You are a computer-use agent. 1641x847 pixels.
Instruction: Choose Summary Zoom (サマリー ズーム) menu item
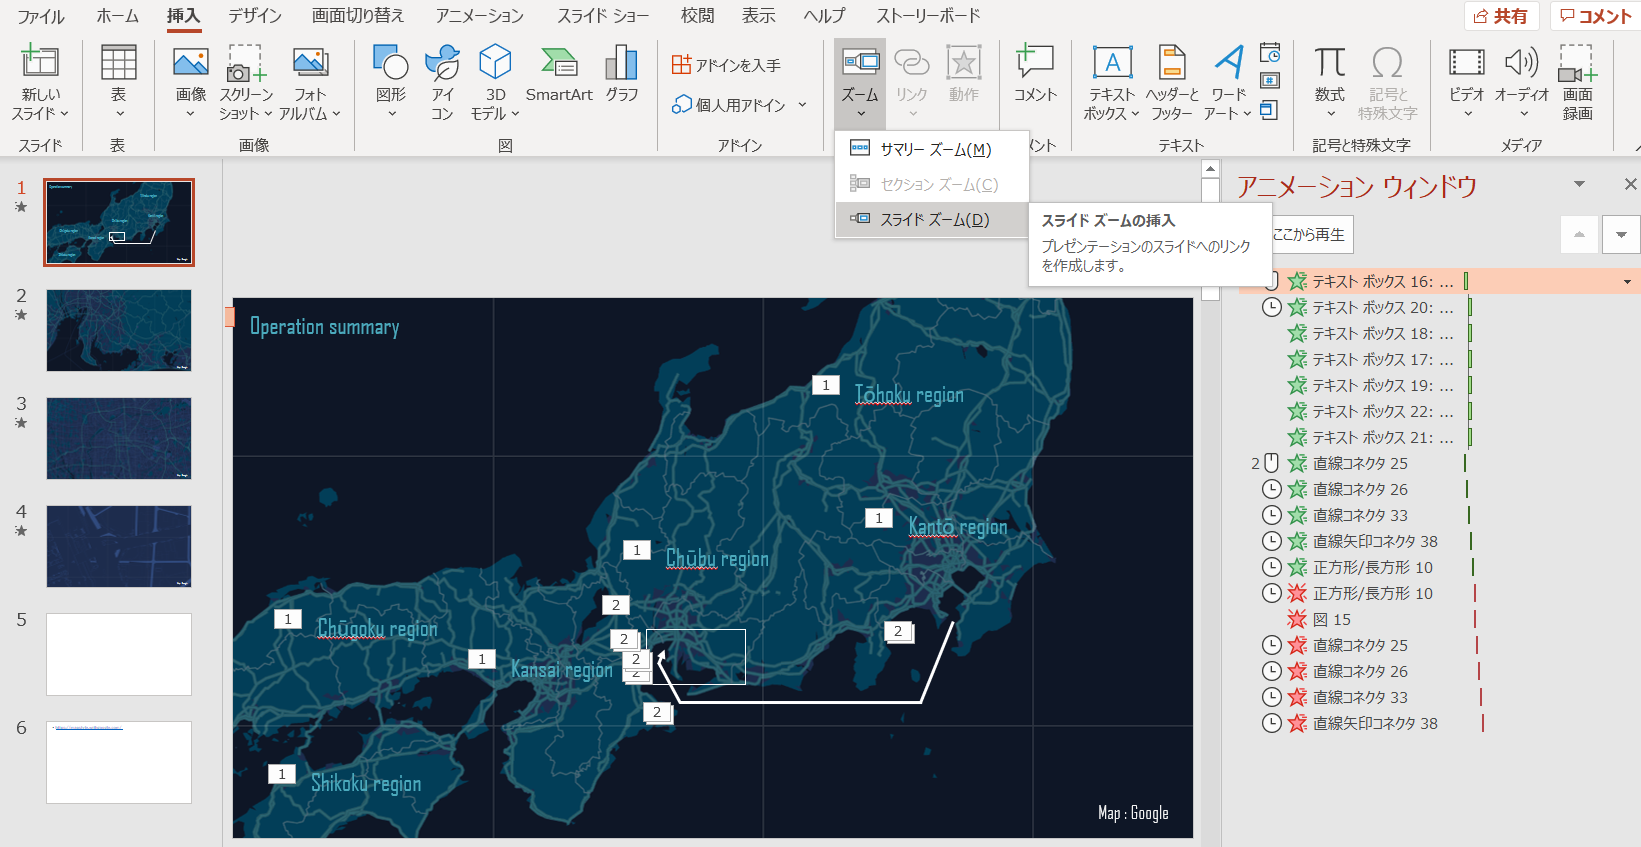click(934, 150)
